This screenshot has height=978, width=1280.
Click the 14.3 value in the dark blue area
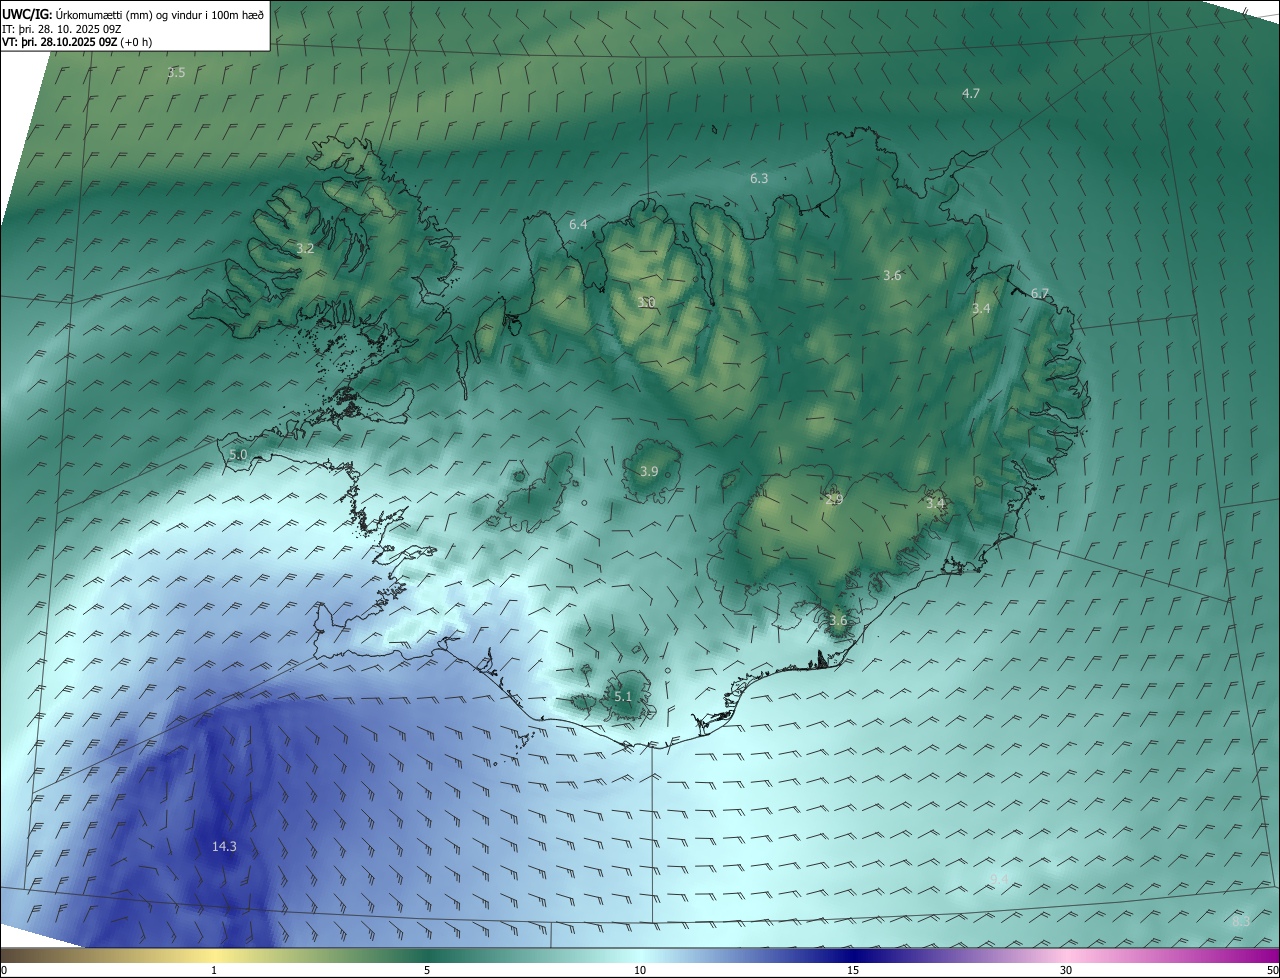(x=224, y=846)
